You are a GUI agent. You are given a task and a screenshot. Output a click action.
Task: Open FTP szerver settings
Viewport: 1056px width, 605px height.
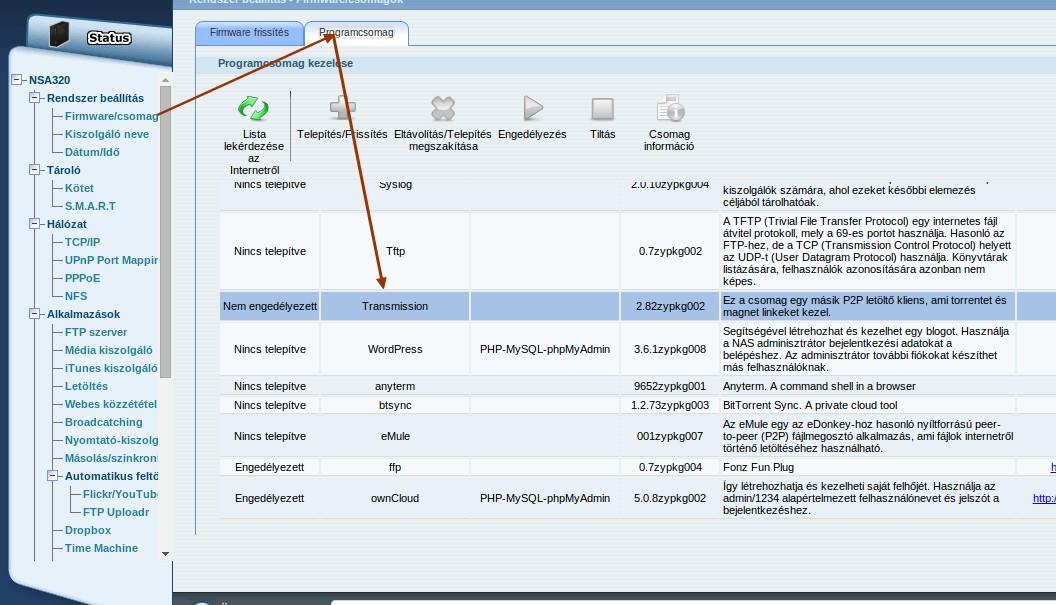96,332
